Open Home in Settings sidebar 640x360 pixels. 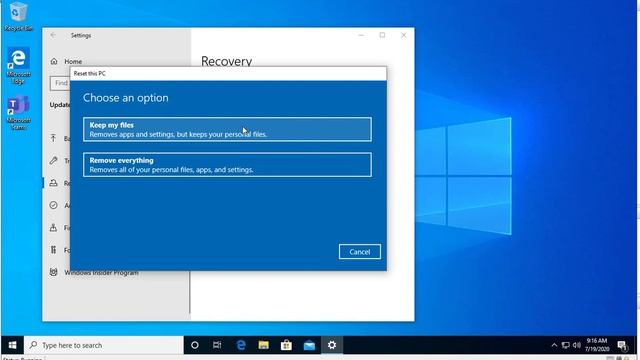tap(67, 62)
